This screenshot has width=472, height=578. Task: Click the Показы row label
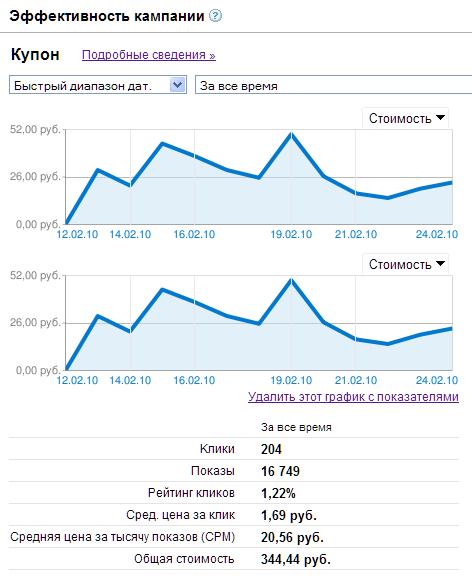[213, 471]
